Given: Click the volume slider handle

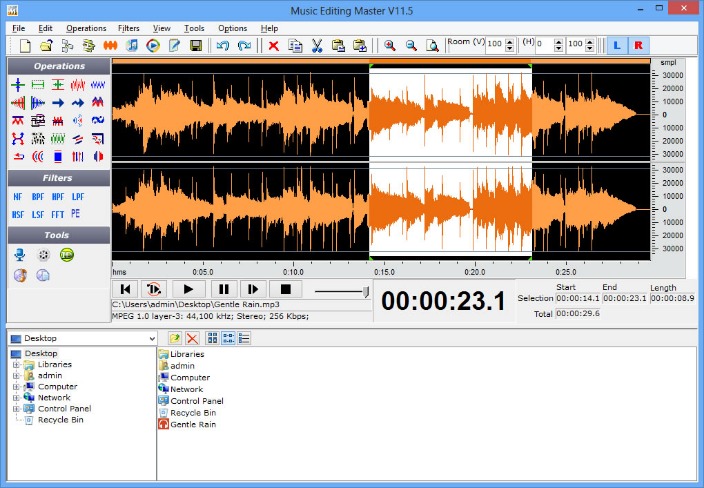Looking at the screenshot, I should pos(365,291).
